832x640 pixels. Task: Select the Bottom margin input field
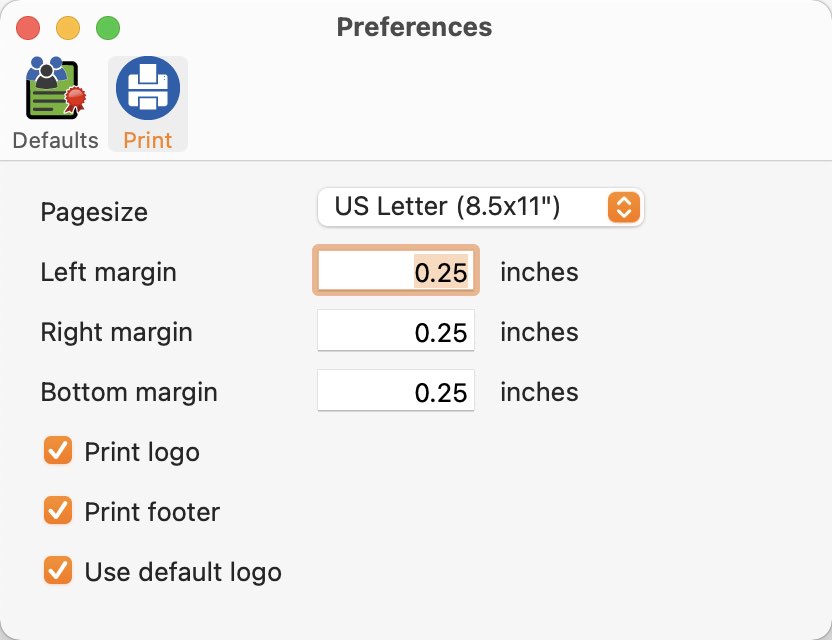396,391
